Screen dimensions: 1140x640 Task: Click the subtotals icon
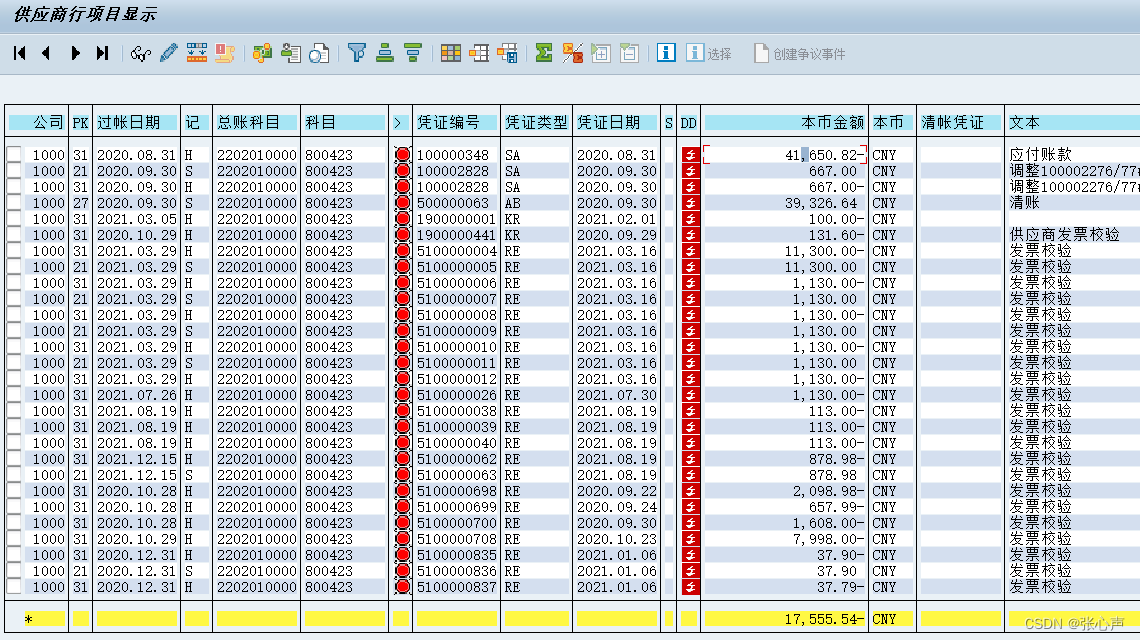(x=572, y=52)
